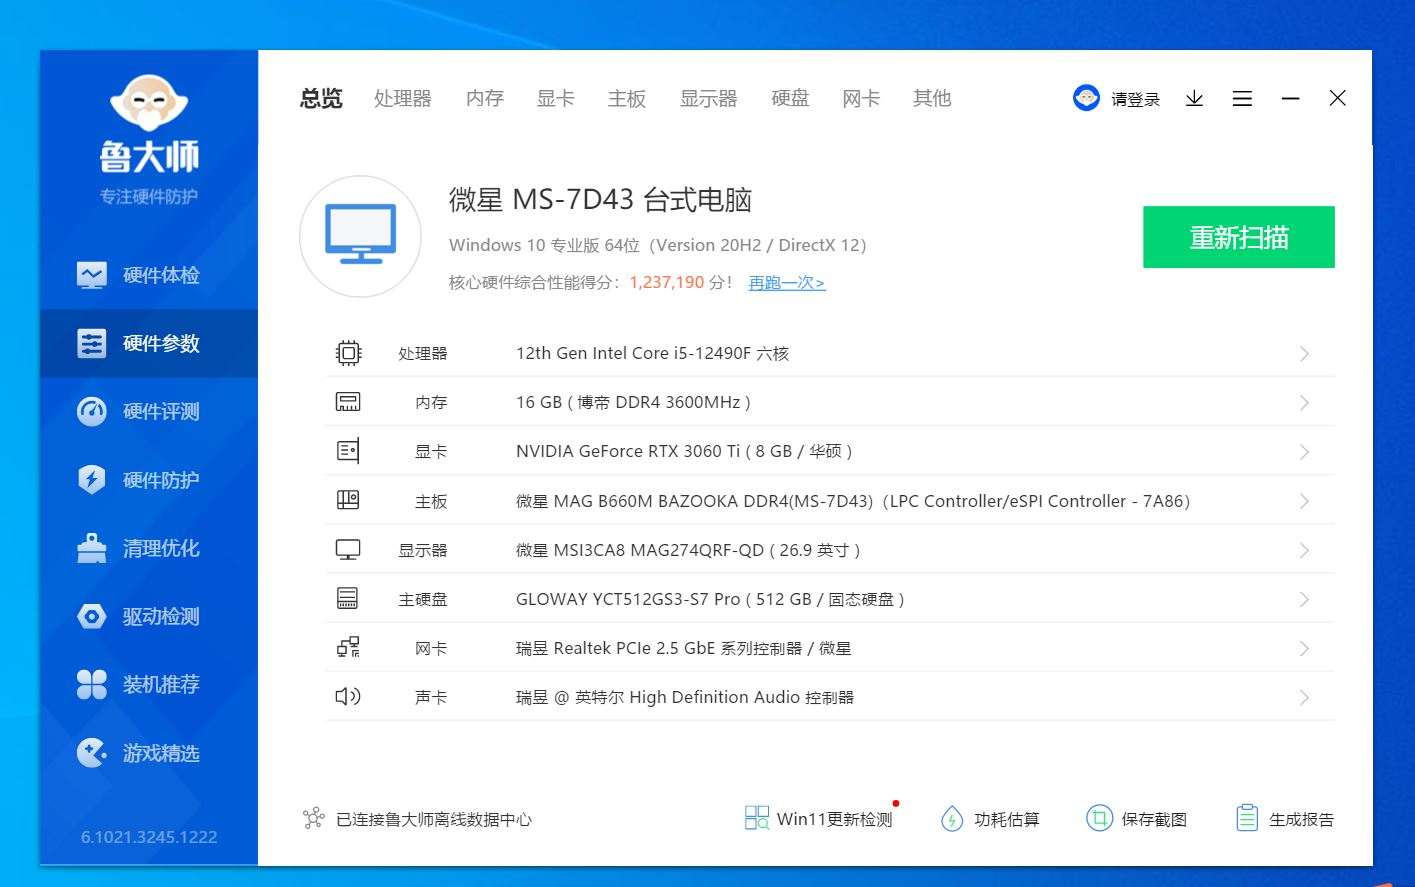Click version number 6.1021.3245.1222

tap(149, 837)
